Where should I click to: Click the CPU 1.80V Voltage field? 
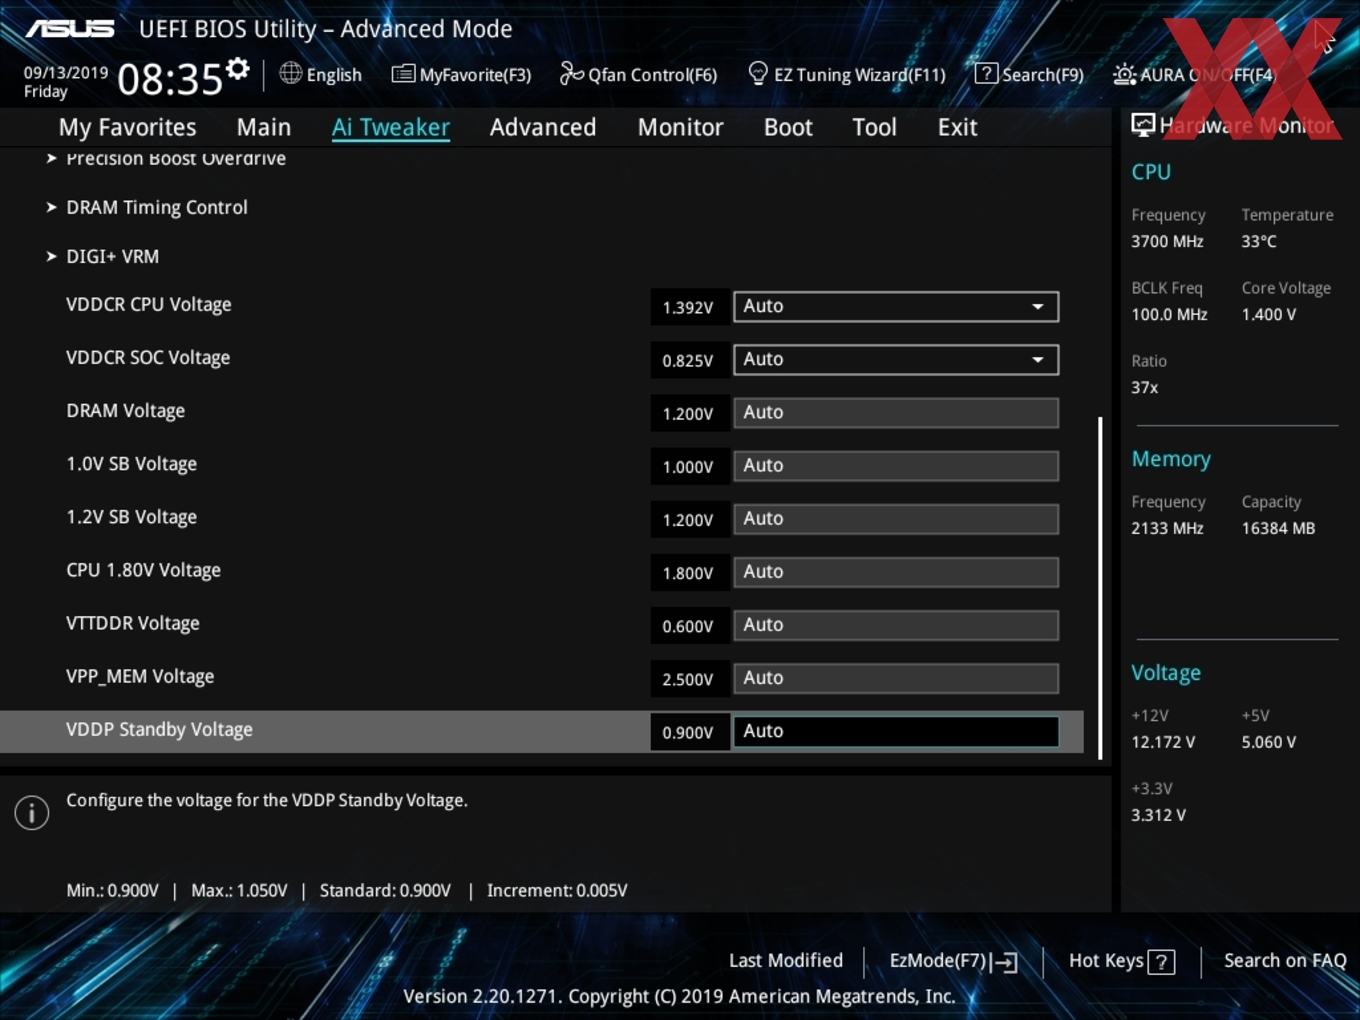point(896,571)
